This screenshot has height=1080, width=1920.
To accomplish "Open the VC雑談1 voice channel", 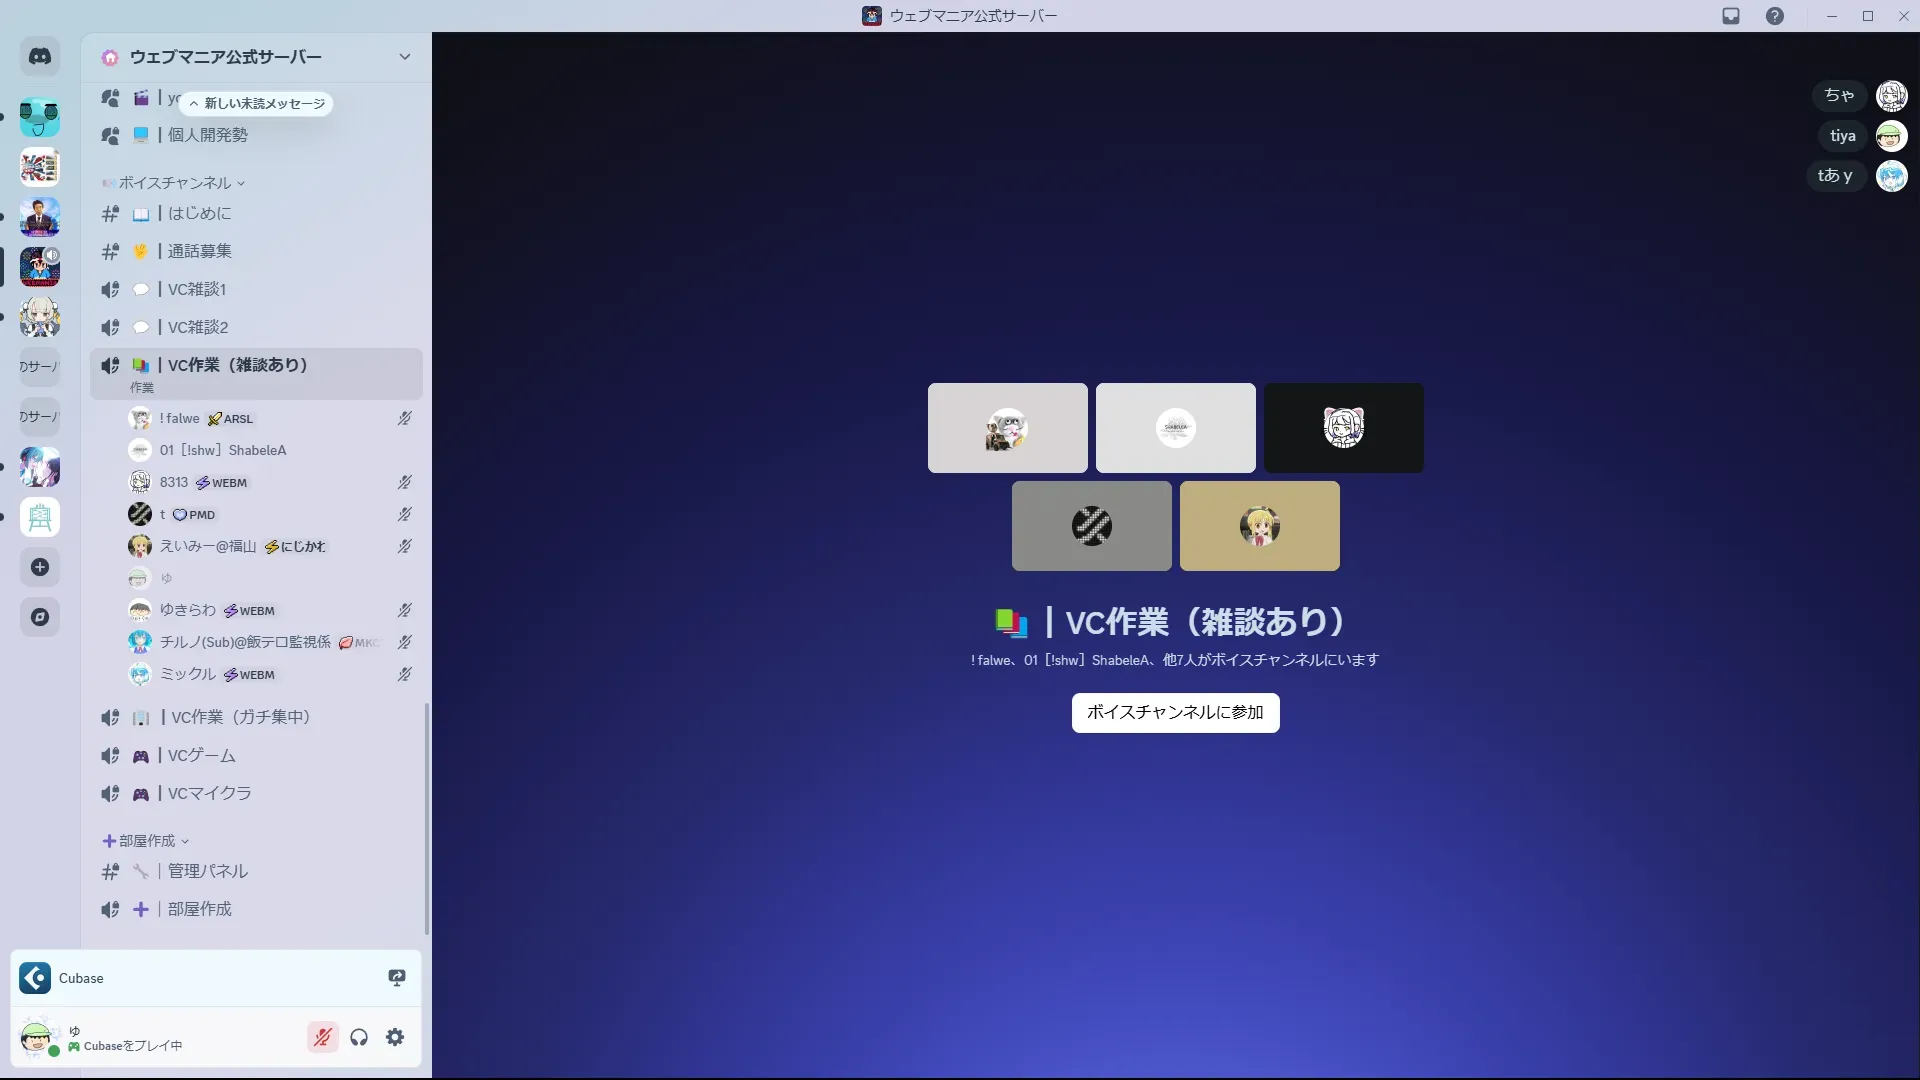I will pyautogui.click(x=197, y=290).
